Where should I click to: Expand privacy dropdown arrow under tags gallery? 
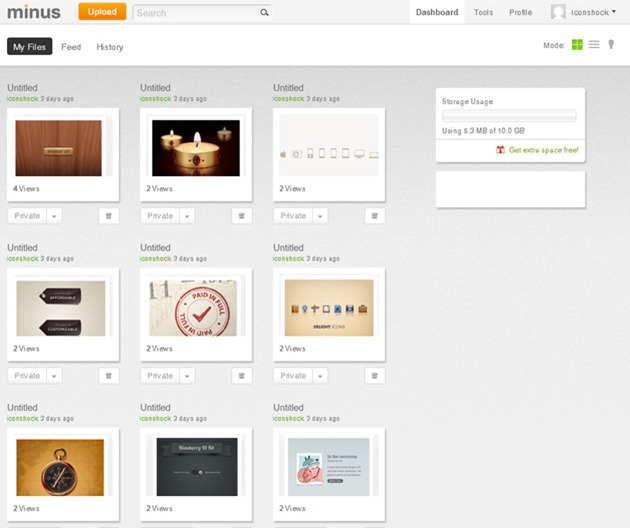[x=54, y=376]
